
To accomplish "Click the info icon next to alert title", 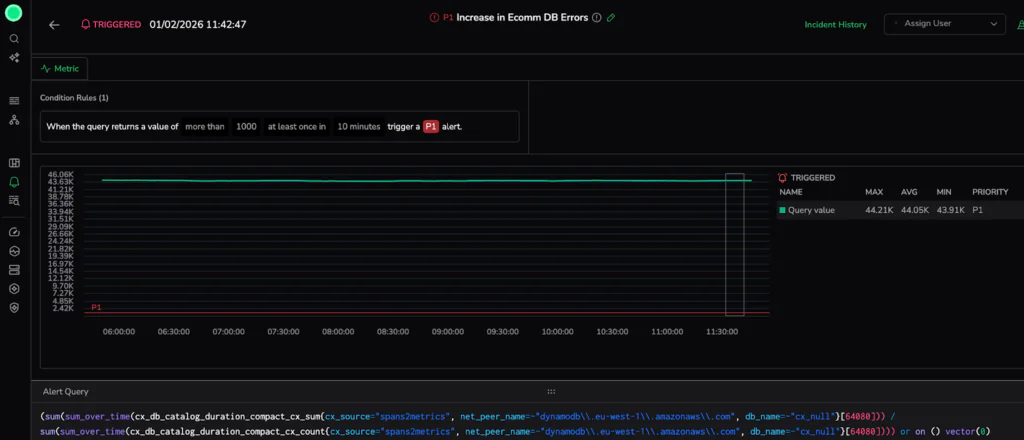I will click(597, 18).
